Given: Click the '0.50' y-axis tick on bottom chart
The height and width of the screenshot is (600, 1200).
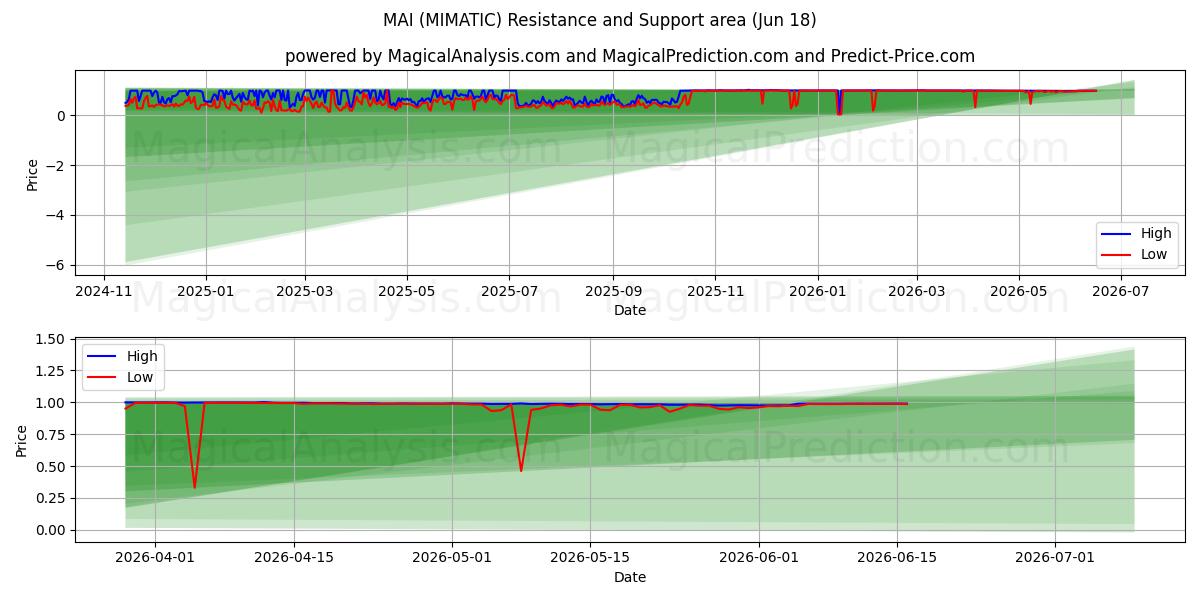Looking at the screenshot, I should point(53,467).
